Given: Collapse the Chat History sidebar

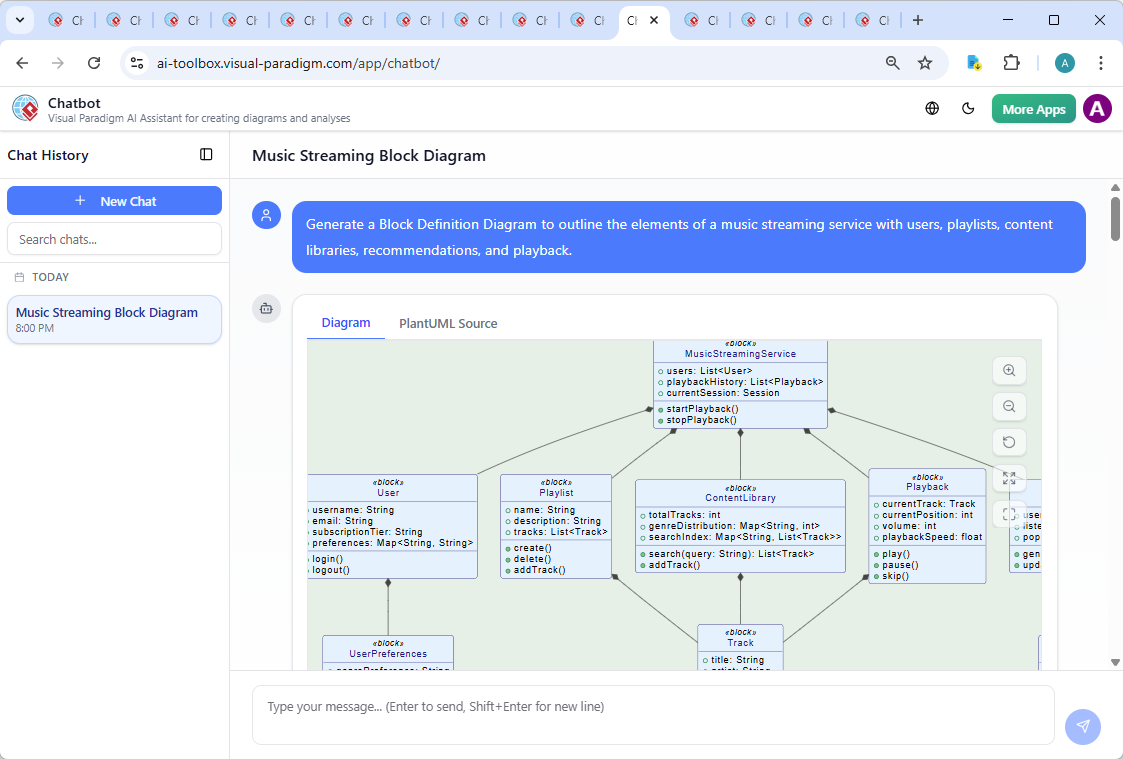Looking at the screenshot, I should click(x=206, y=155).
